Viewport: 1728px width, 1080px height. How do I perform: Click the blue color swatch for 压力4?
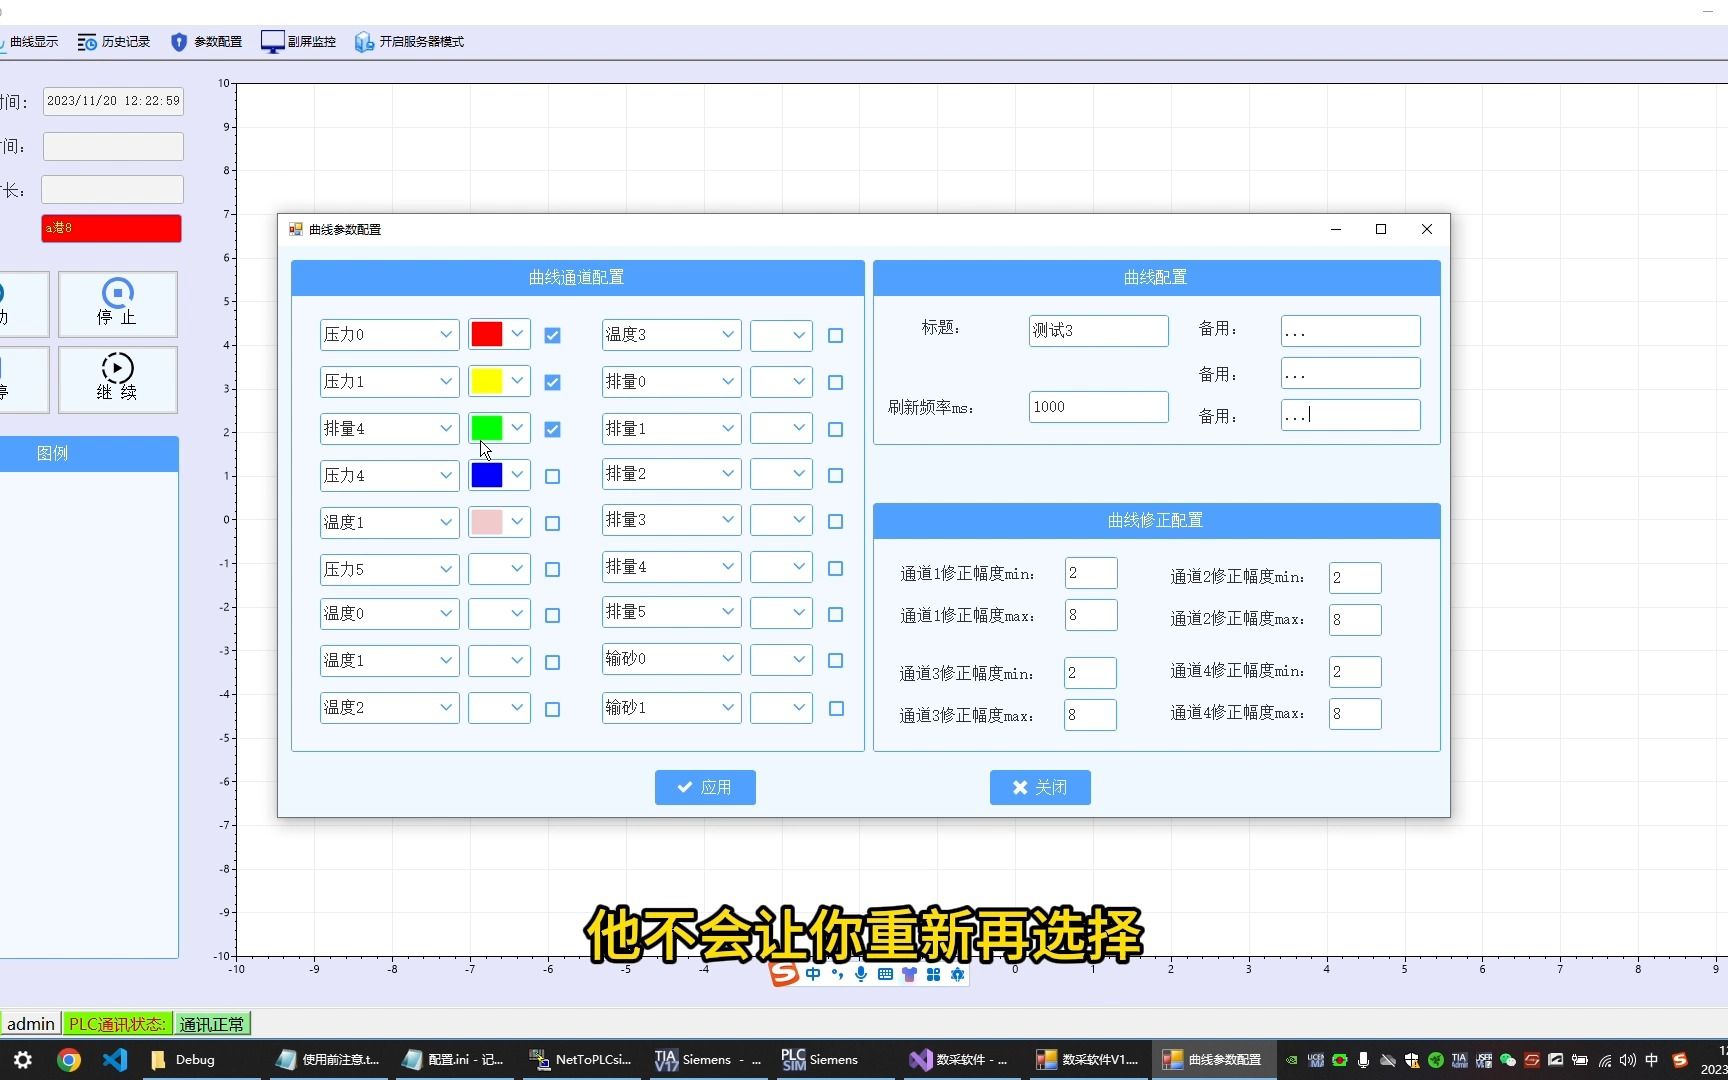487,475
